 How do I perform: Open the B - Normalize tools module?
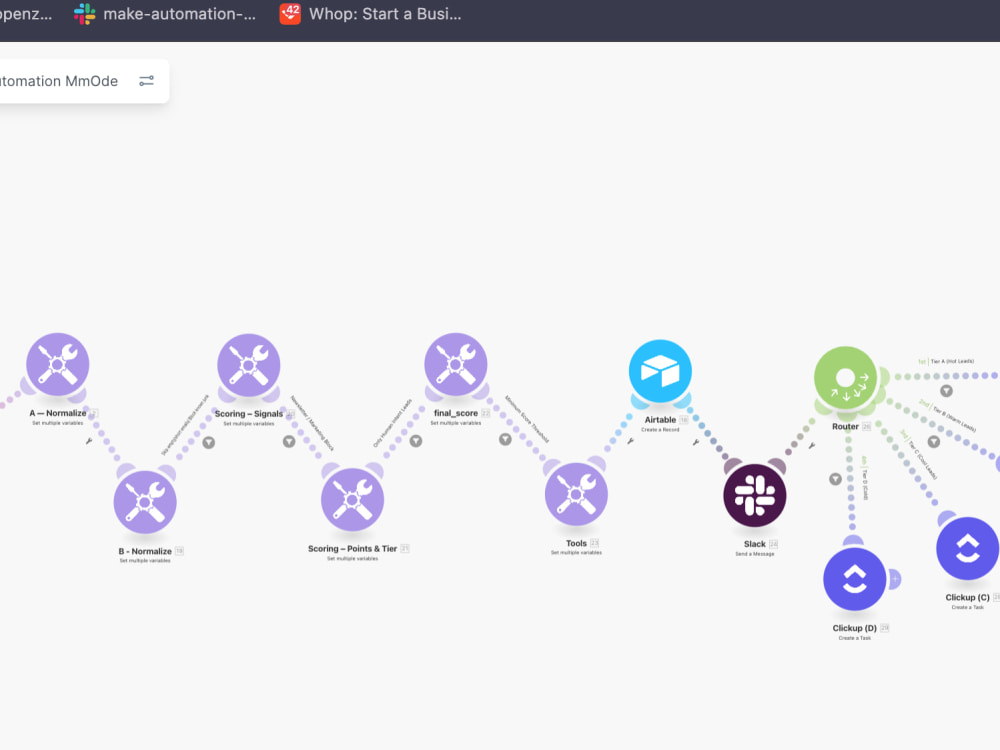click(145, 502)
